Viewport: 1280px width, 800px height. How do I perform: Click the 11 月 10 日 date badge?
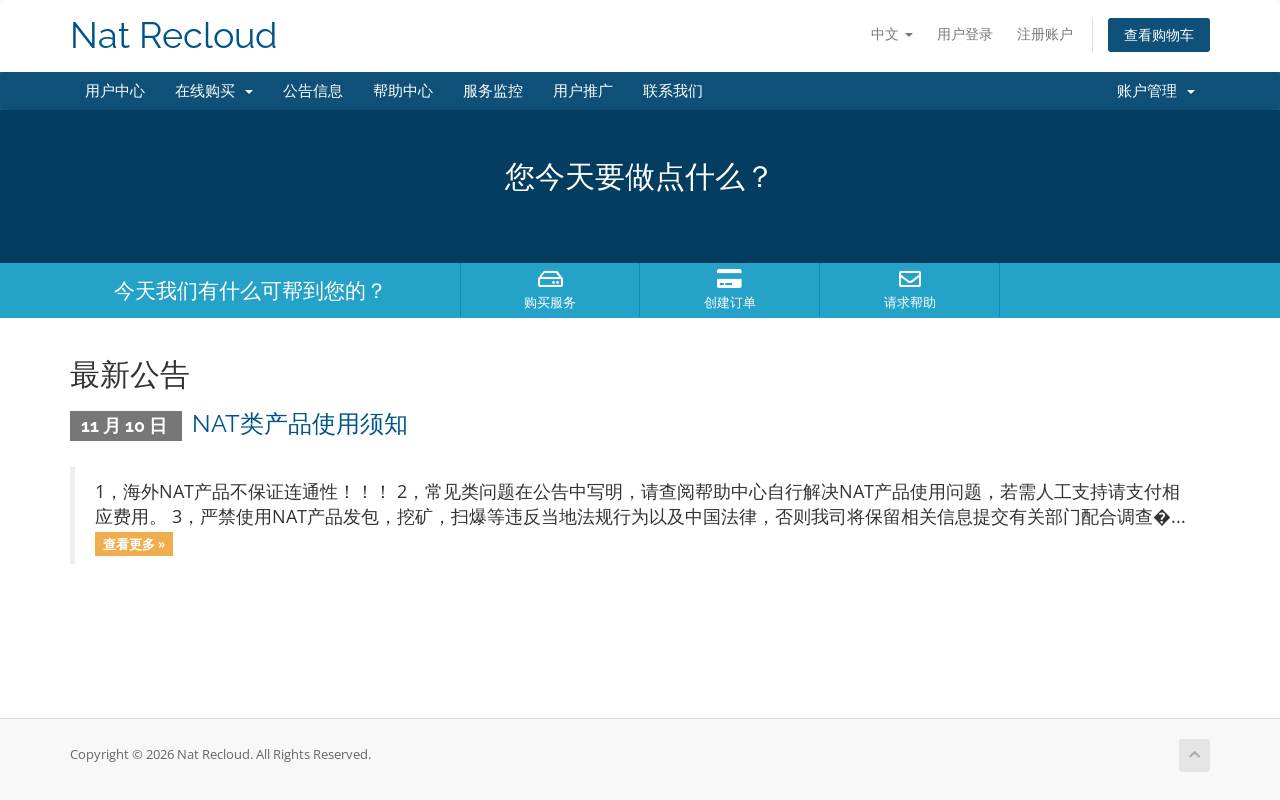click(126, 426)
